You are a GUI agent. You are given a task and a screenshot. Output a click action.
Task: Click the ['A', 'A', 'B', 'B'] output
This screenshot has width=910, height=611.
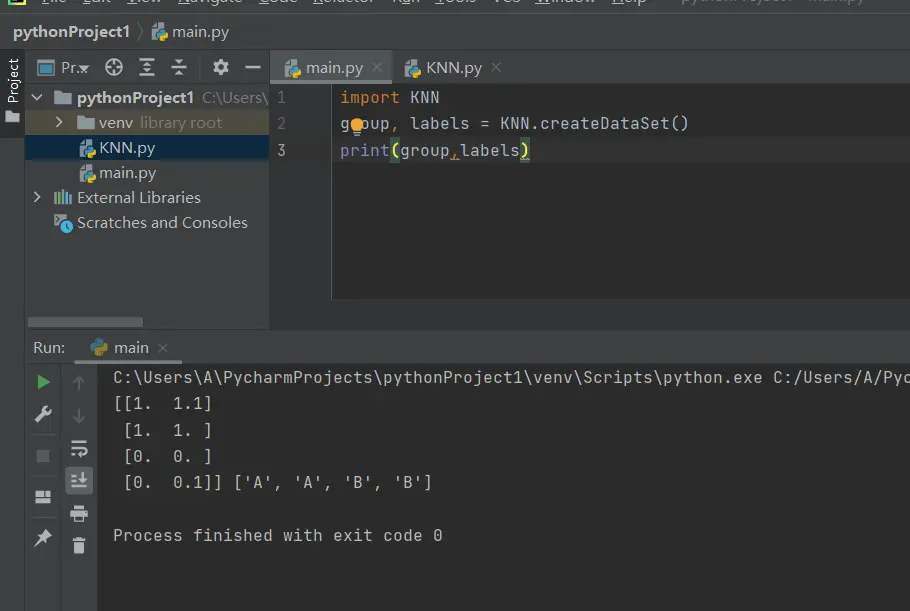tap(333, 483)
